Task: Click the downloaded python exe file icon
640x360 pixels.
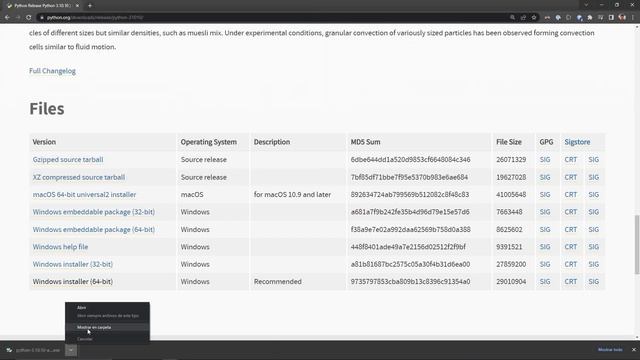Action: pos(9,350)
